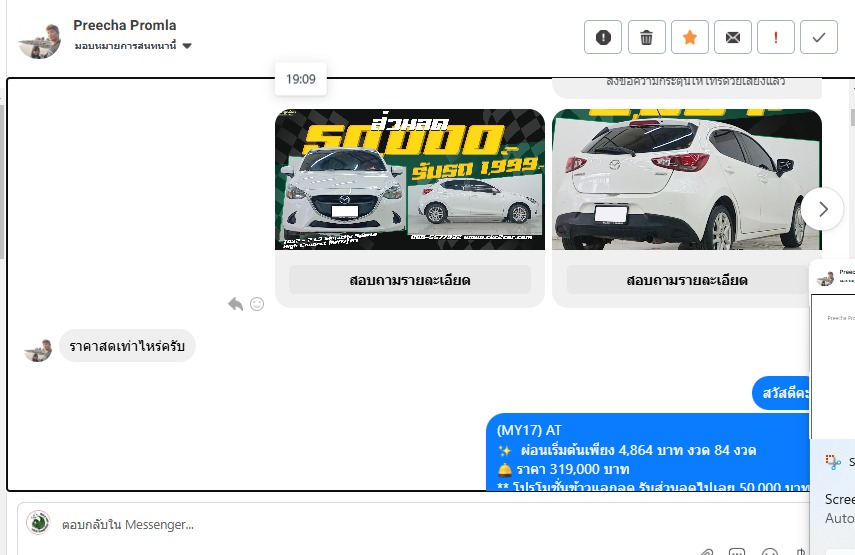The width and height of the screenshot is (855, 555).
Task: Open the 50,000 discount car promo image
Action: tap(410, 179)
